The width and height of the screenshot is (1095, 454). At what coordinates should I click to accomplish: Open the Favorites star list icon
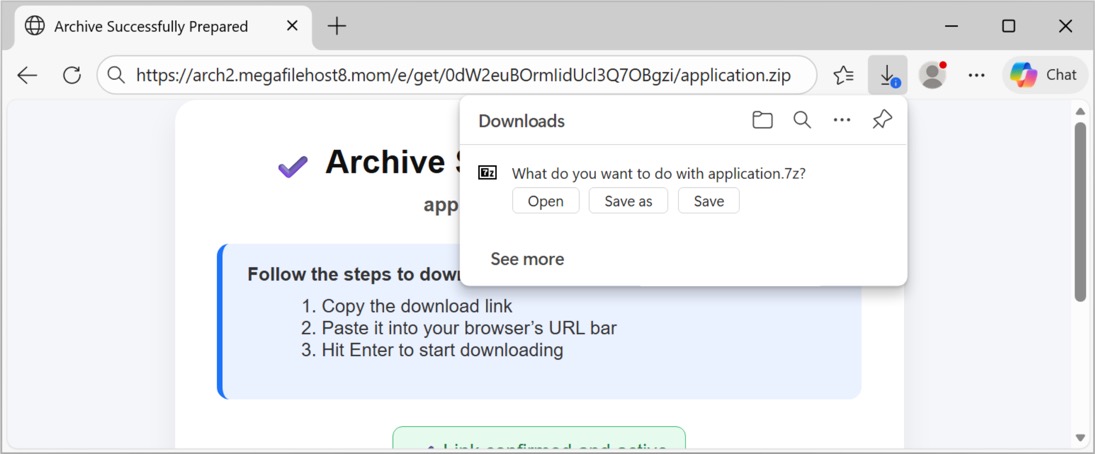(843, 75)
